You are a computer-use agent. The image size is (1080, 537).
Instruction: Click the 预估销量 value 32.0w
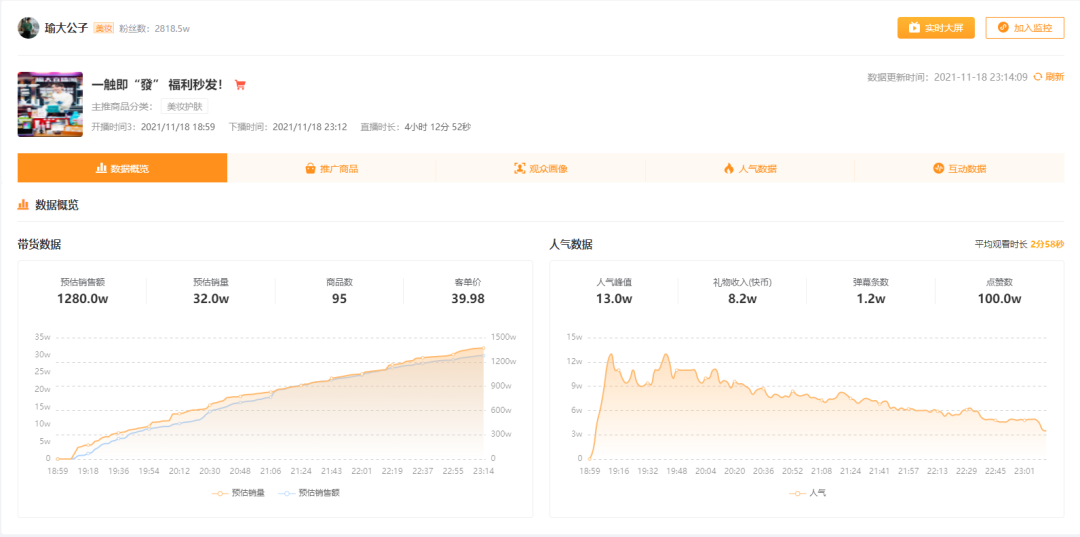[211, 299]
